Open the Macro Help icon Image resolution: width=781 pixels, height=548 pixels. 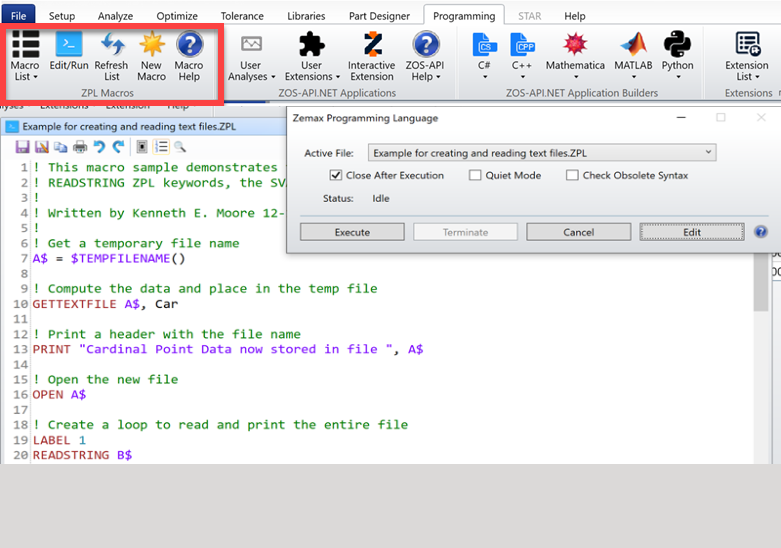189,56
